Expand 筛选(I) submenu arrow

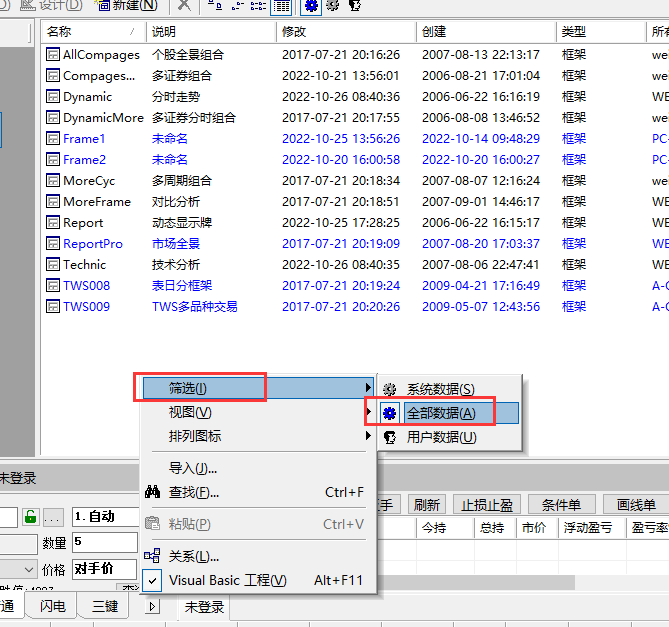[368, 387]
